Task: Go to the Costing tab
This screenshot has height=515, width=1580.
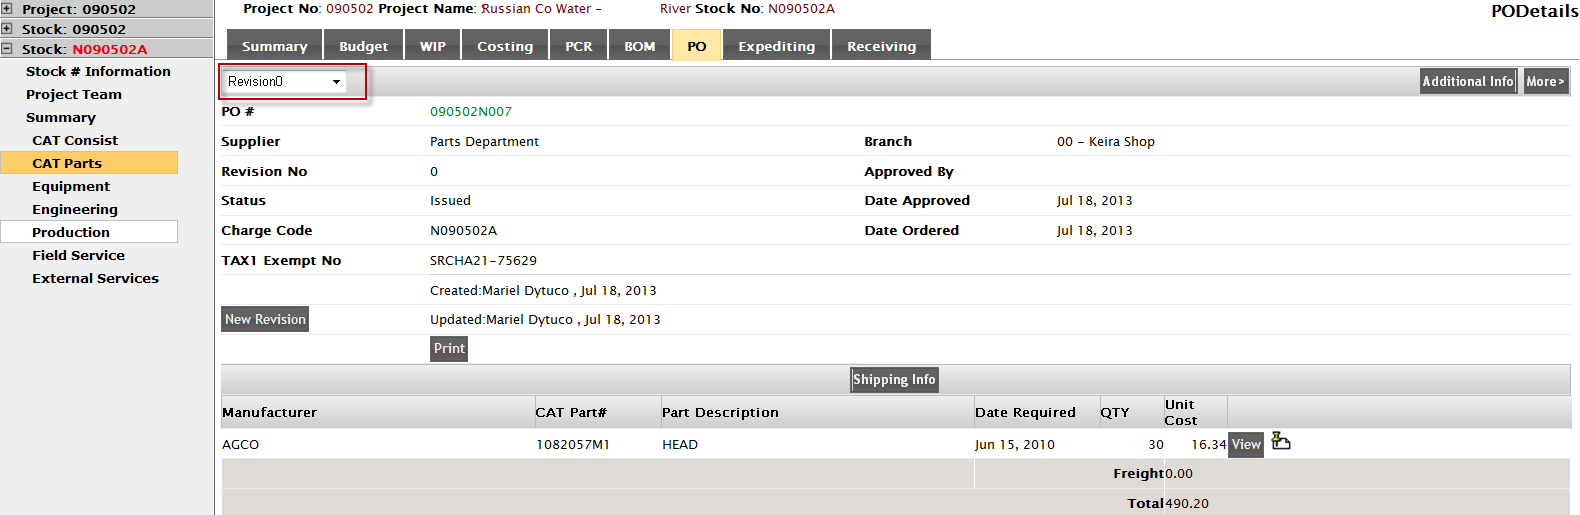Action: [x=505, y=46]
